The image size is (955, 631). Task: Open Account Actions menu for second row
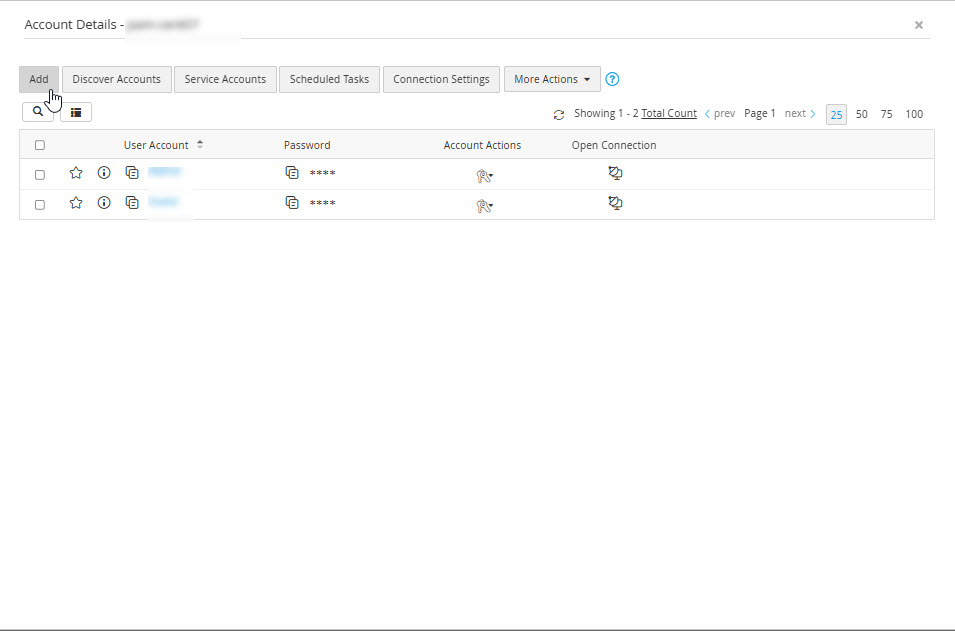point(484,205)
